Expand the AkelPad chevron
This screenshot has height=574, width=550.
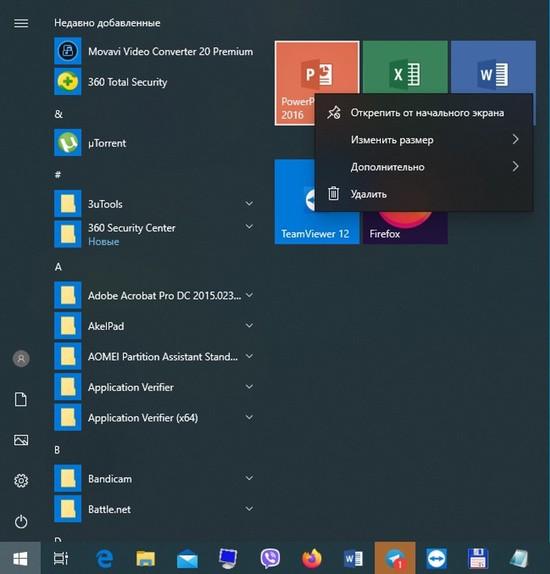(249, 325)
